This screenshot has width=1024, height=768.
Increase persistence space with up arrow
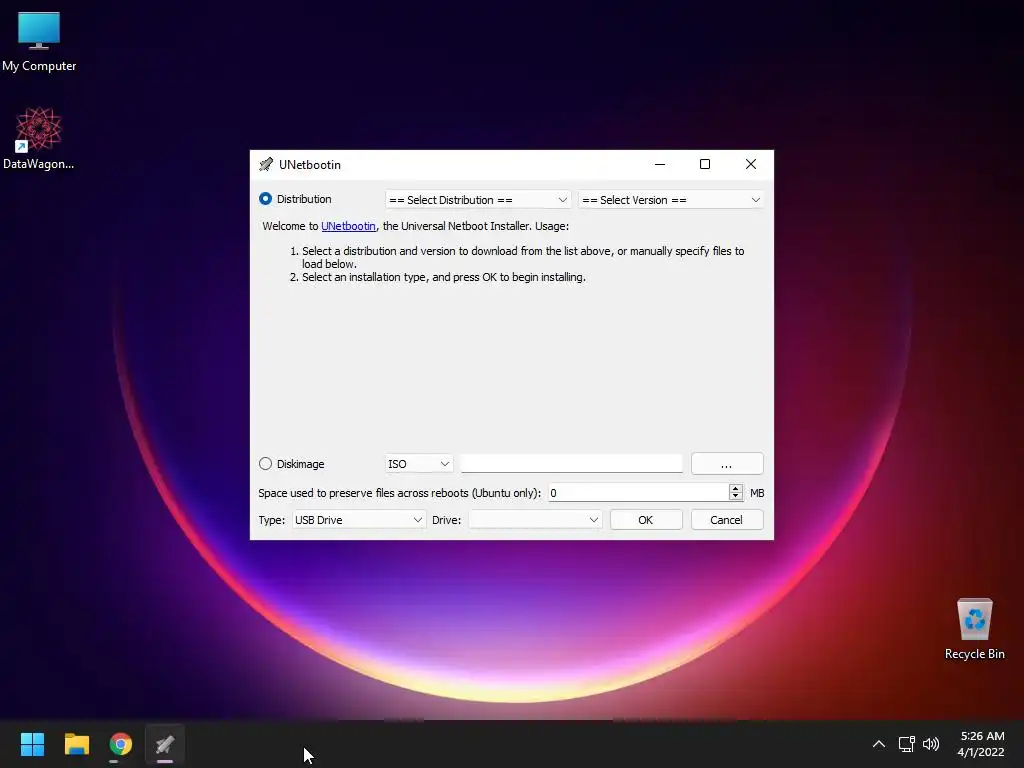[x=735, y=488]
